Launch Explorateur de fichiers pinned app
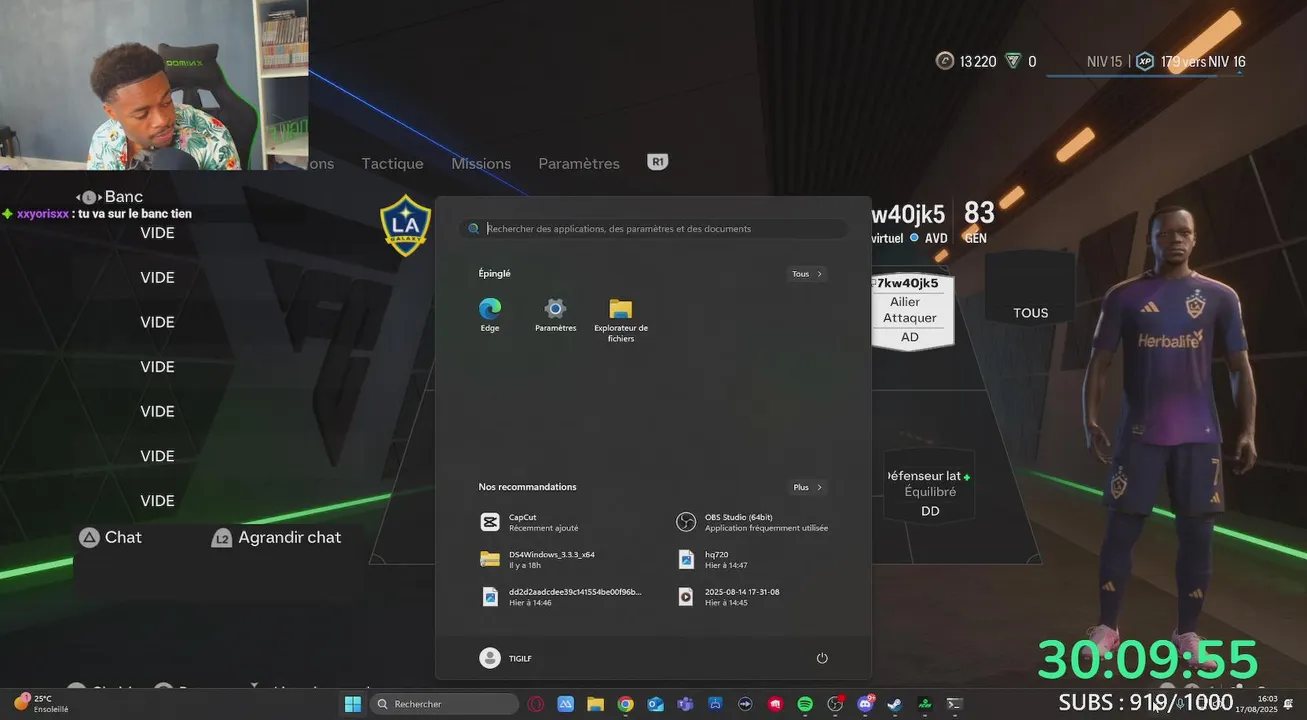 pos(621,320)
